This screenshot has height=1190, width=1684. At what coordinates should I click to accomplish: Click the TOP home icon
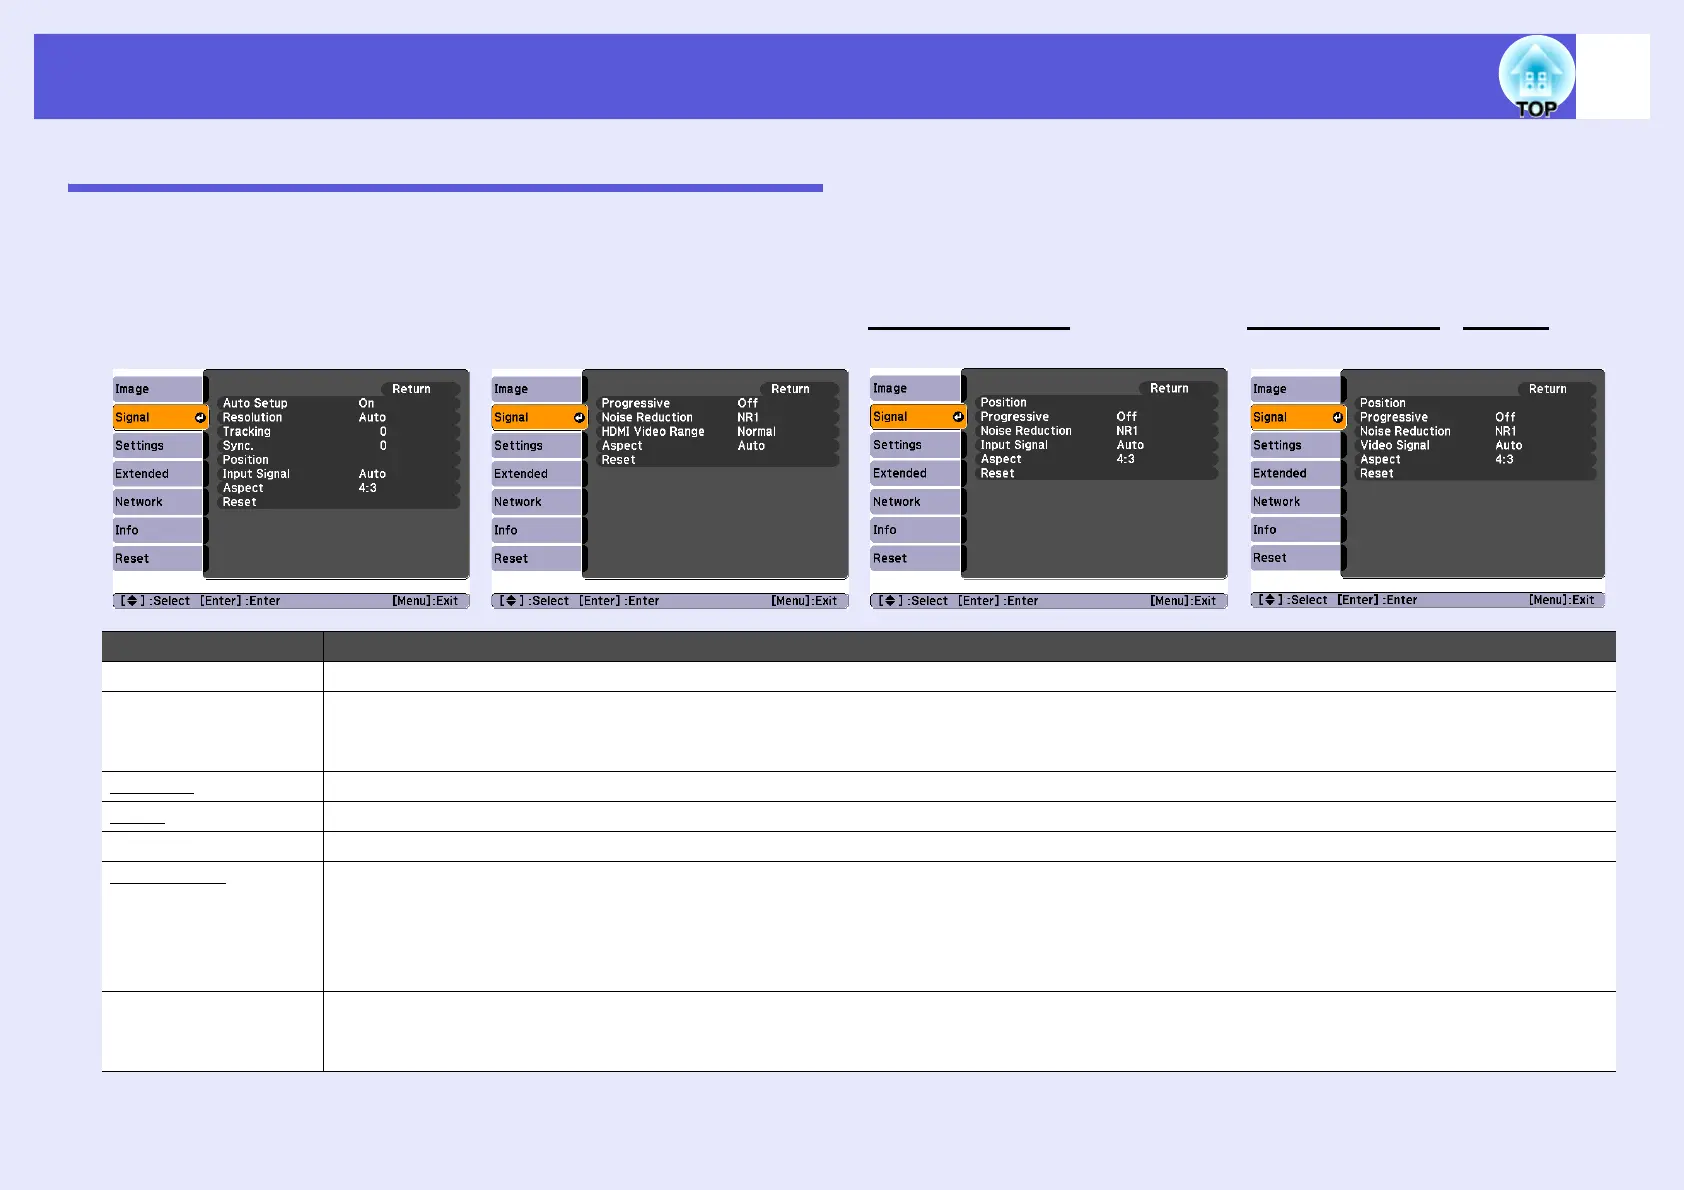coord(1536,78)
